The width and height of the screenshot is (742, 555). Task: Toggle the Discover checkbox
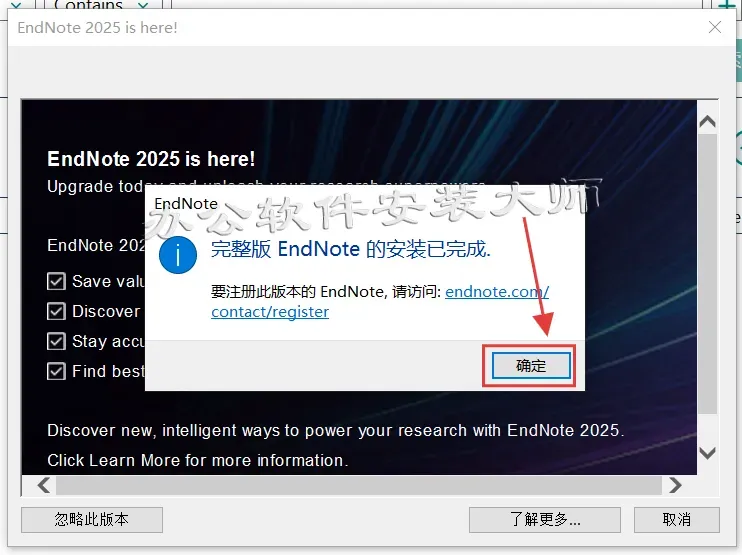56,311
